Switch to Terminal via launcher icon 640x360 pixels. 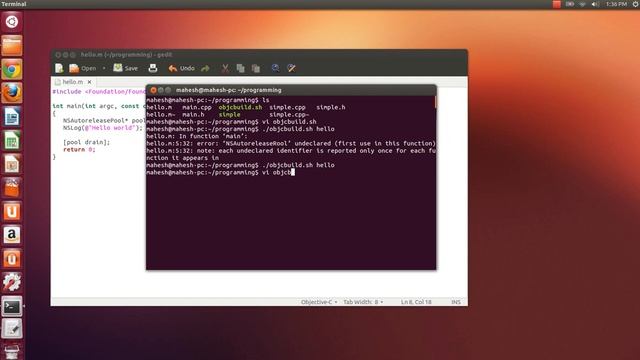tap(12, 307)
